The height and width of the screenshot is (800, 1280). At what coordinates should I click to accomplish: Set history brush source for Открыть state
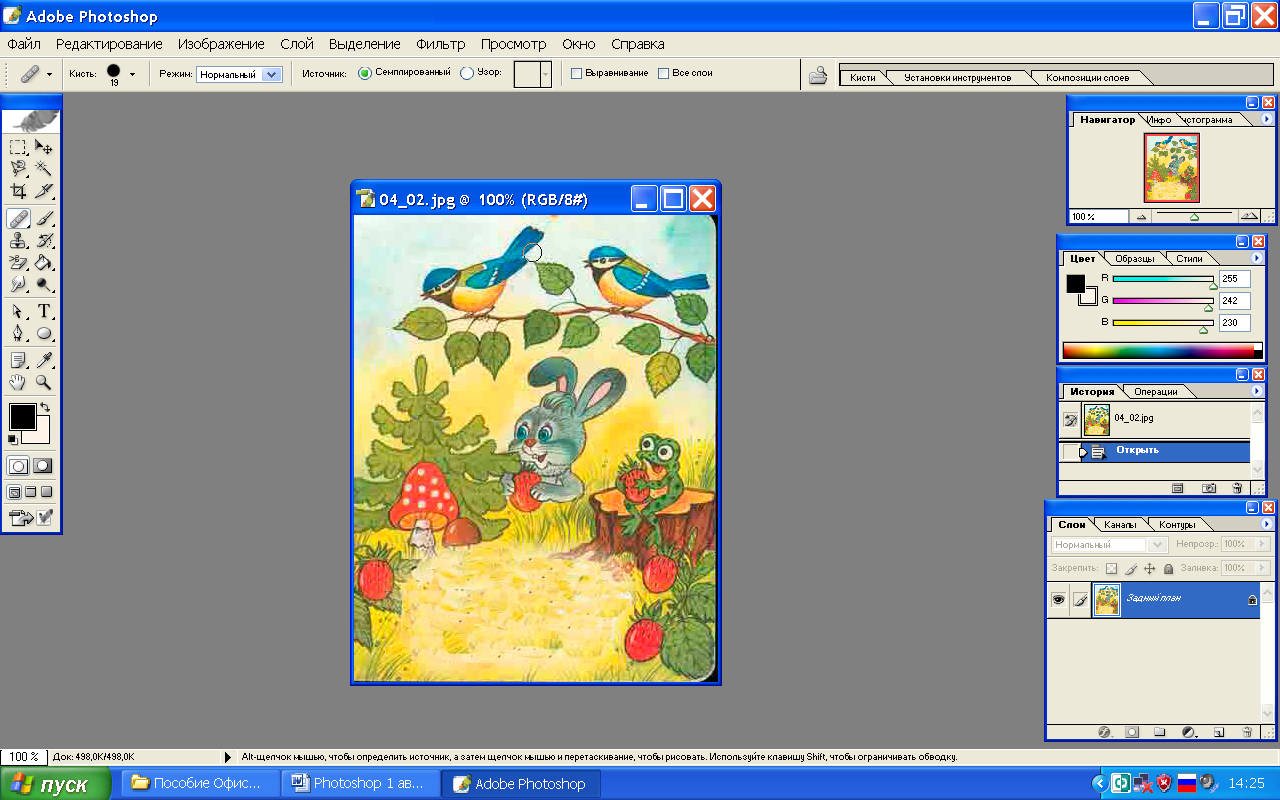[x=1070, y=452]
